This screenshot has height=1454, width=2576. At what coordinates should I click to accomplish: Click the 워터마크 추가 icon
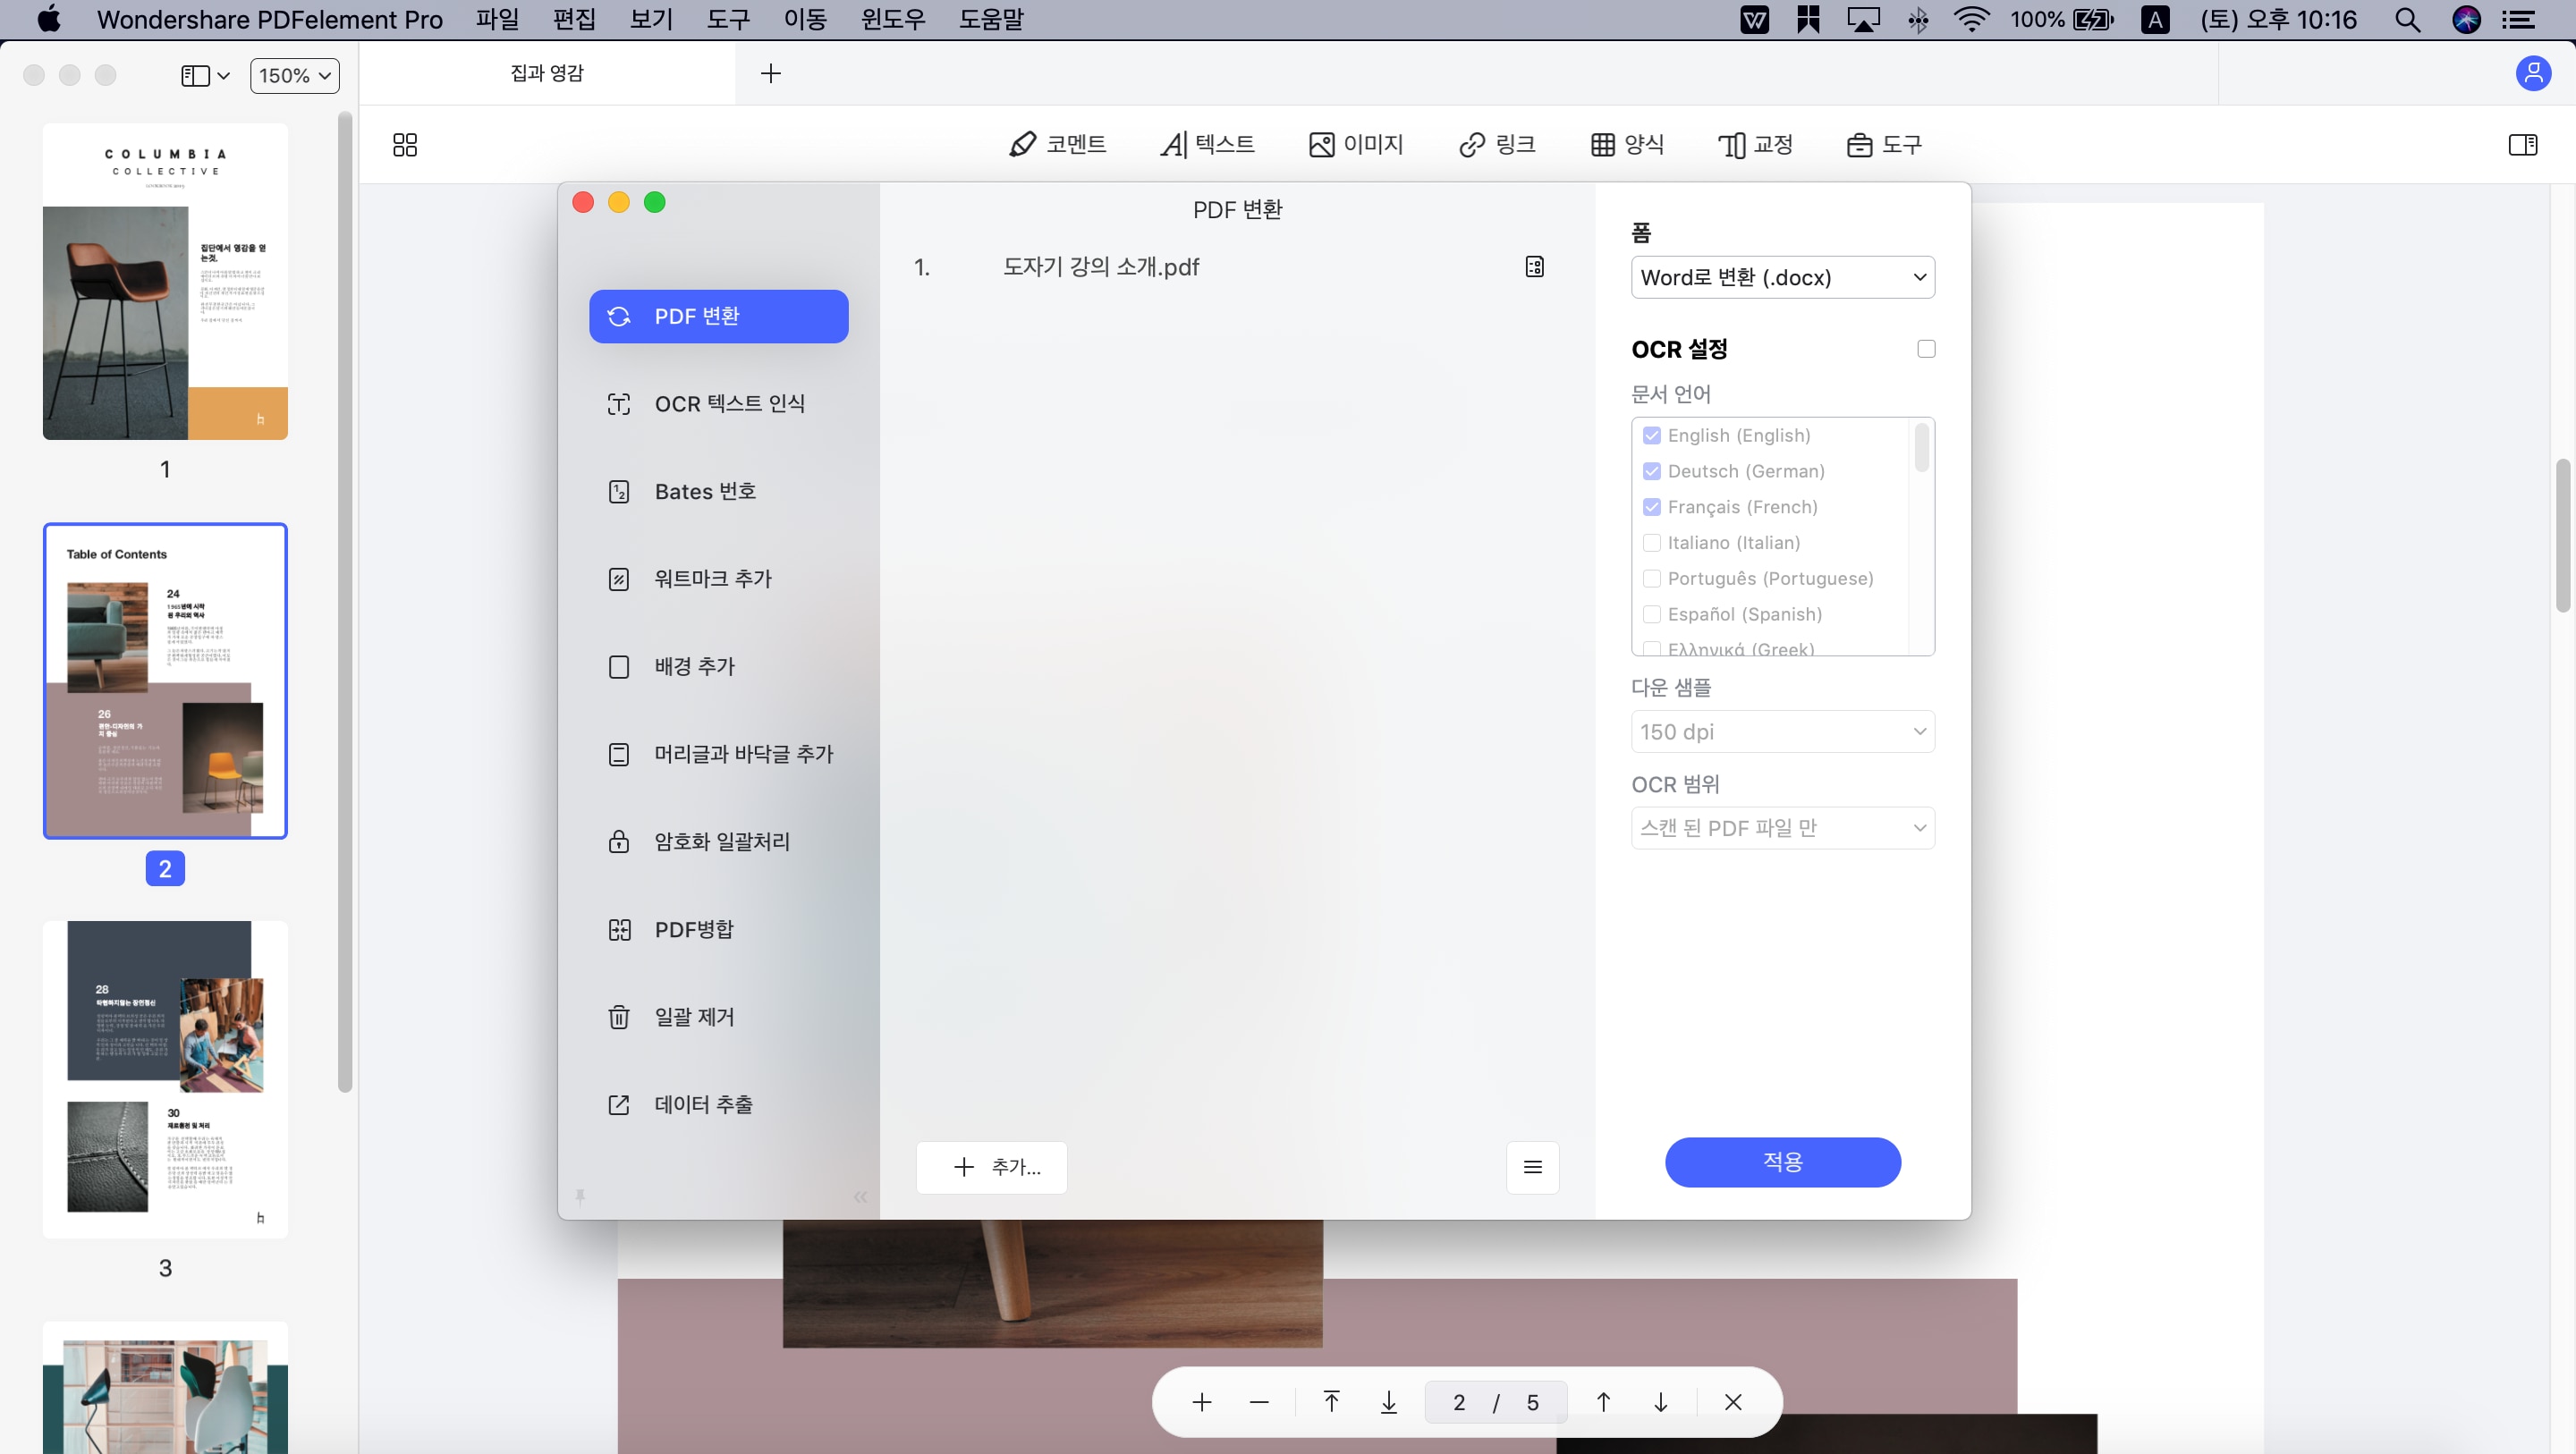(x=617, y=579)
